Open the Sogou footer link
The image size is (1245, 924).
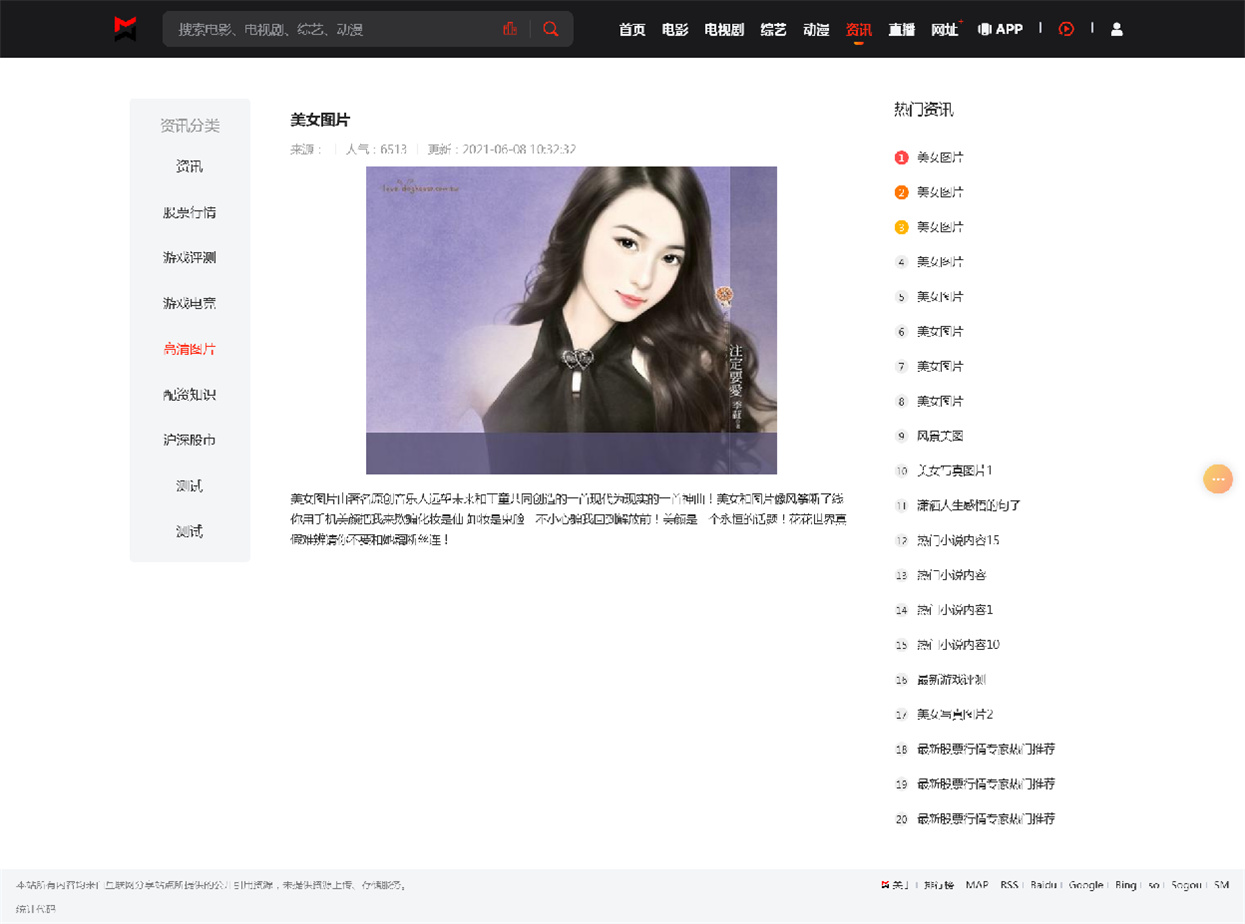[1187, 885]
